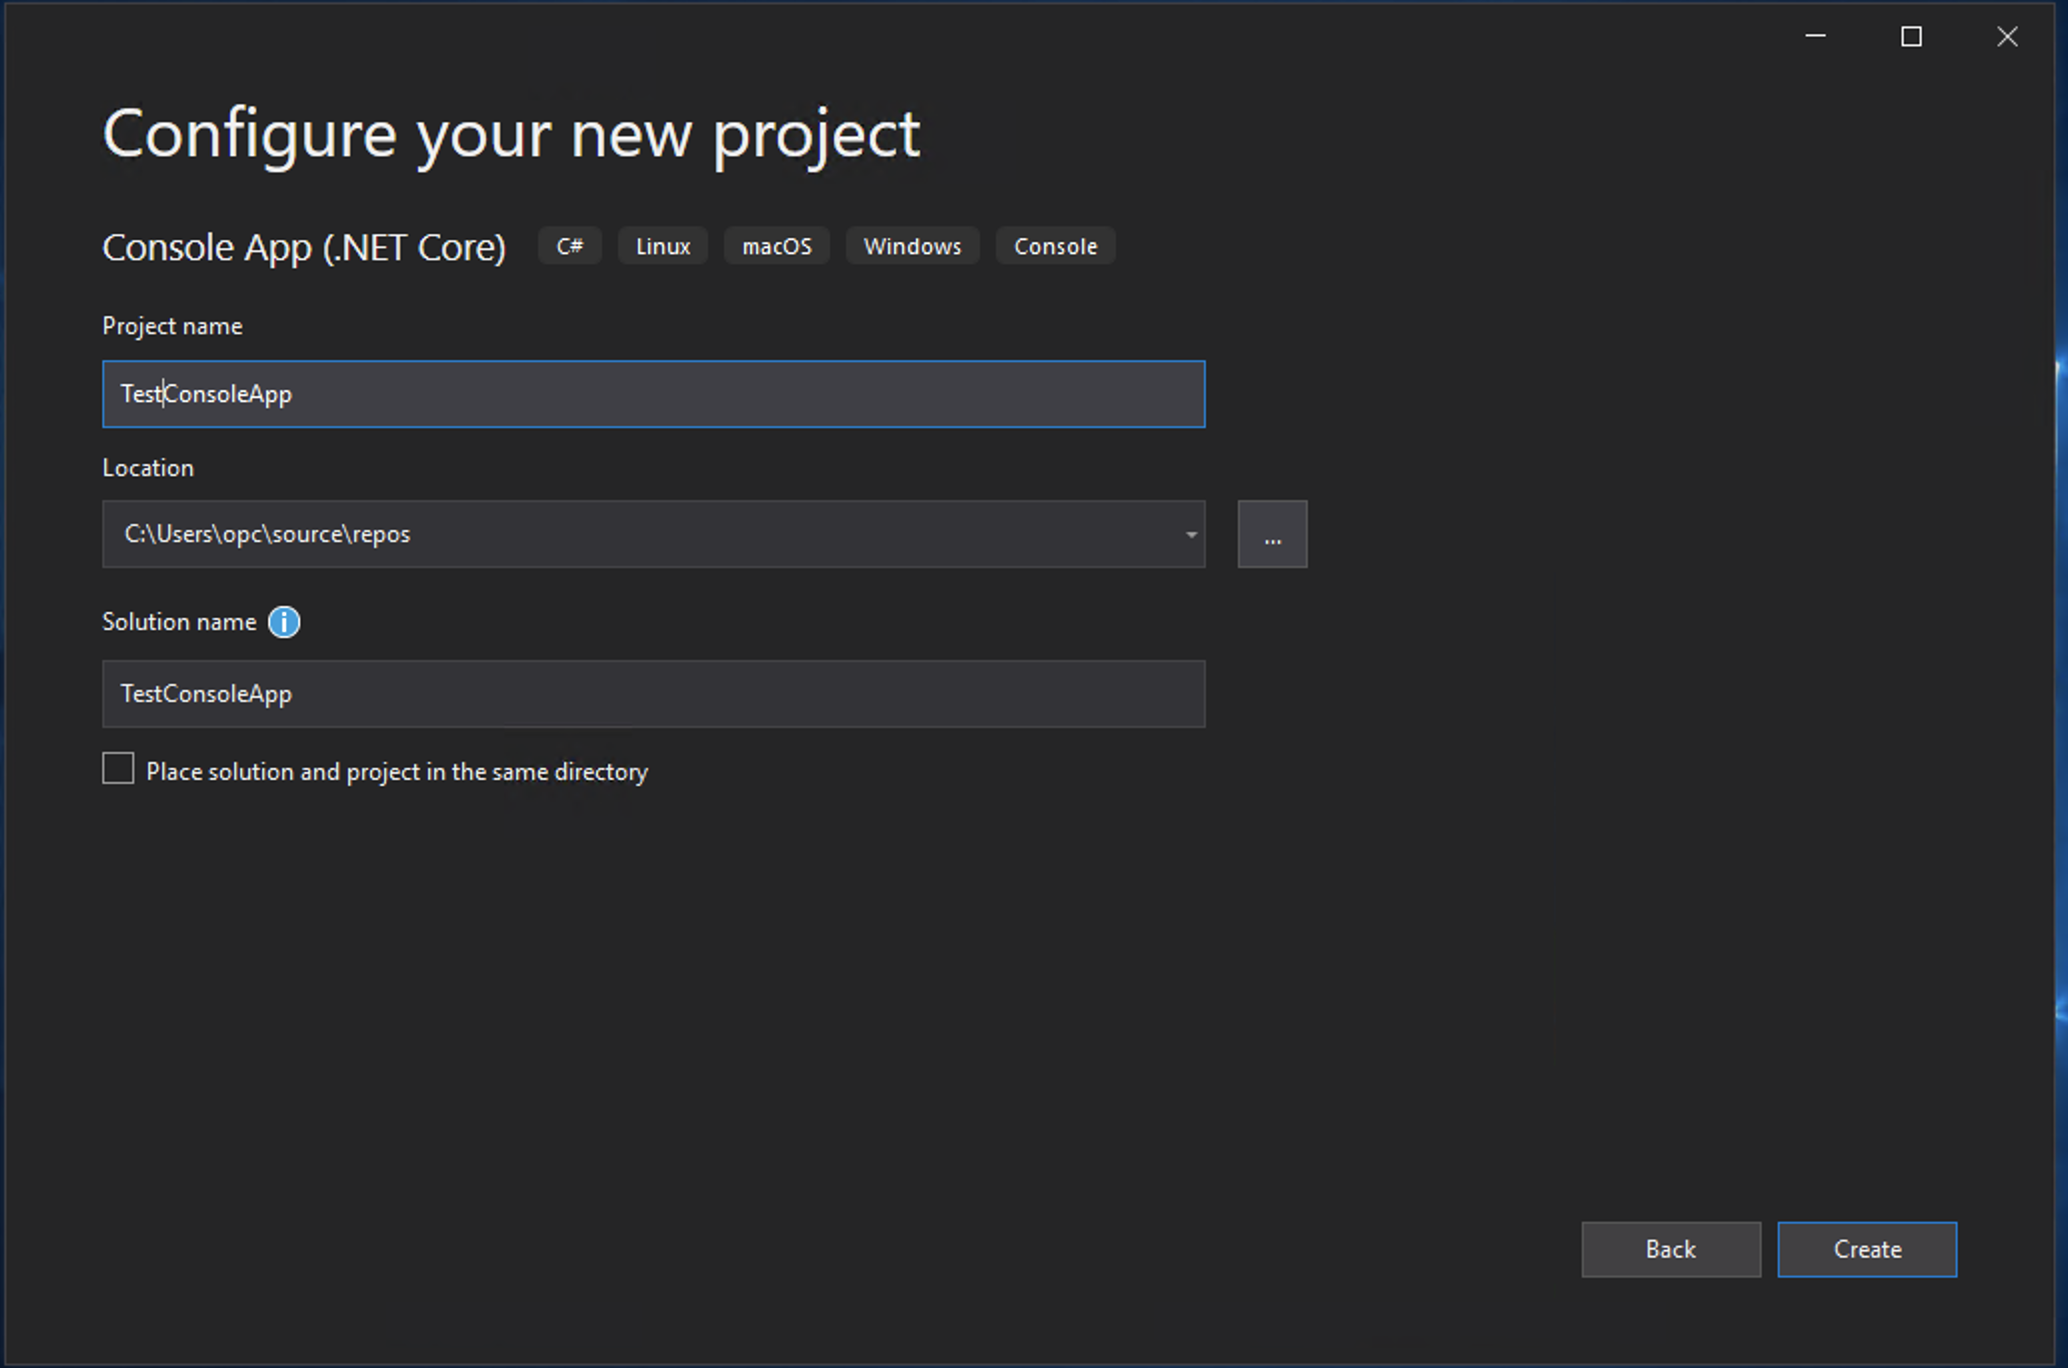Click the macOS platform tag
2068x1368 pixels.
click(776, 247)
